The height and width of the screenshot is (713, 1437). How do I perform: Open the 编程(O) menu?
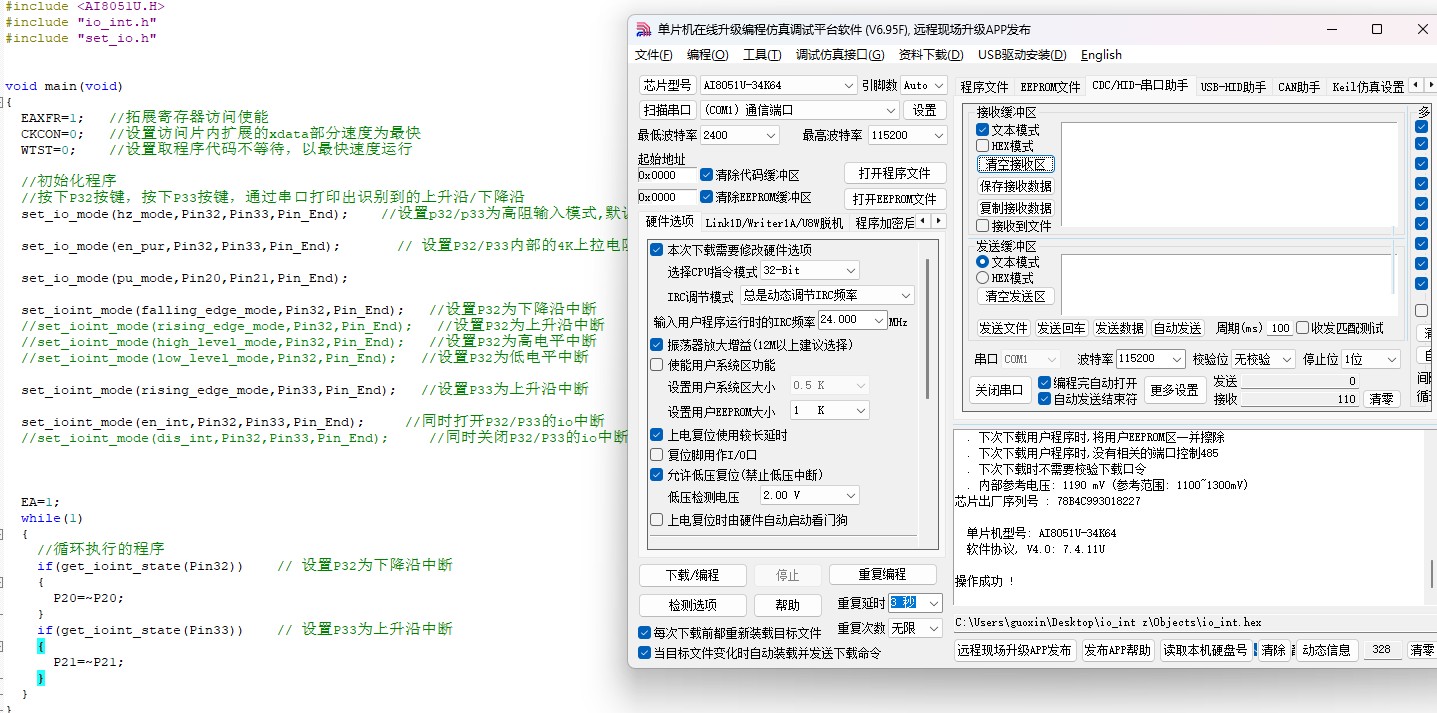click(707, 55)
